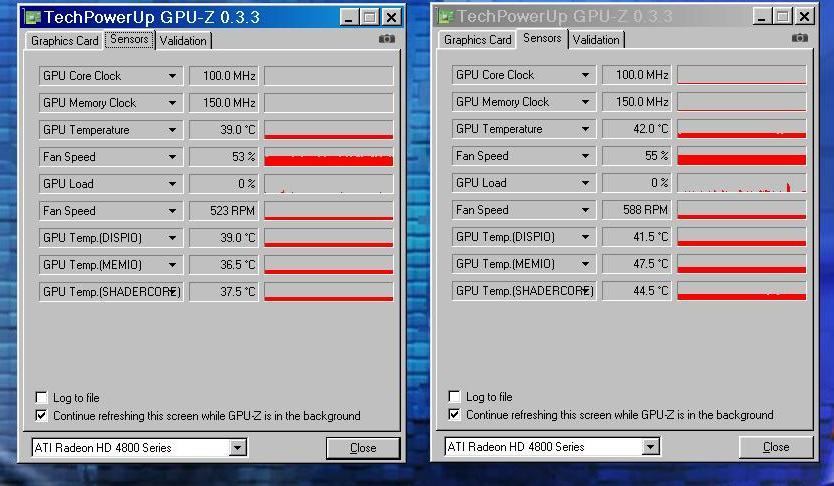Open the Fan Speed percent dropdown in the left window

click(172, 157)
